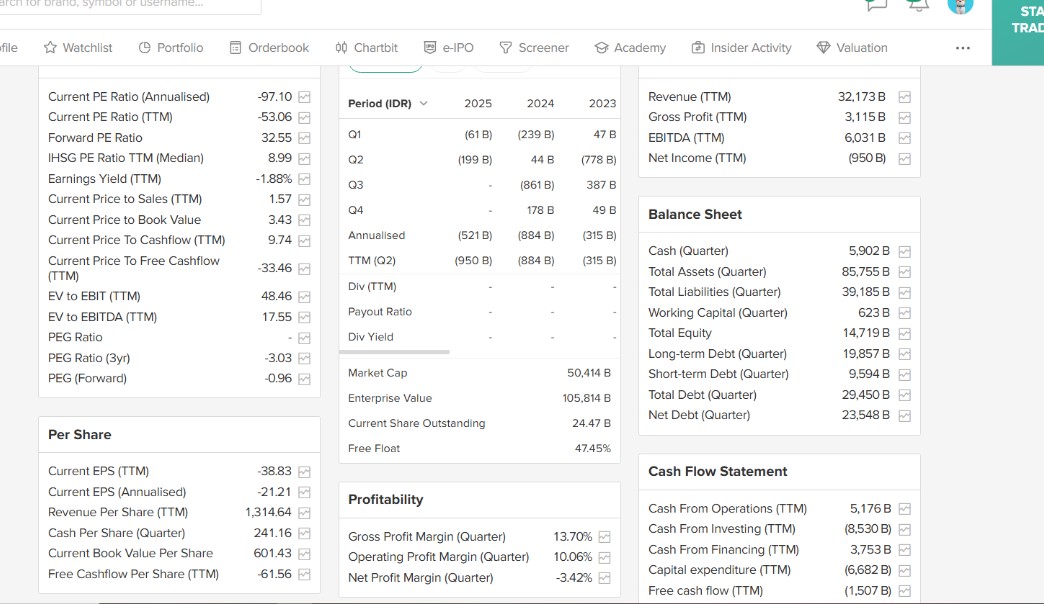Show chart for Revenue (TTM)
The height and width of the screenshot is (604, 1044).
pos(904,97)
